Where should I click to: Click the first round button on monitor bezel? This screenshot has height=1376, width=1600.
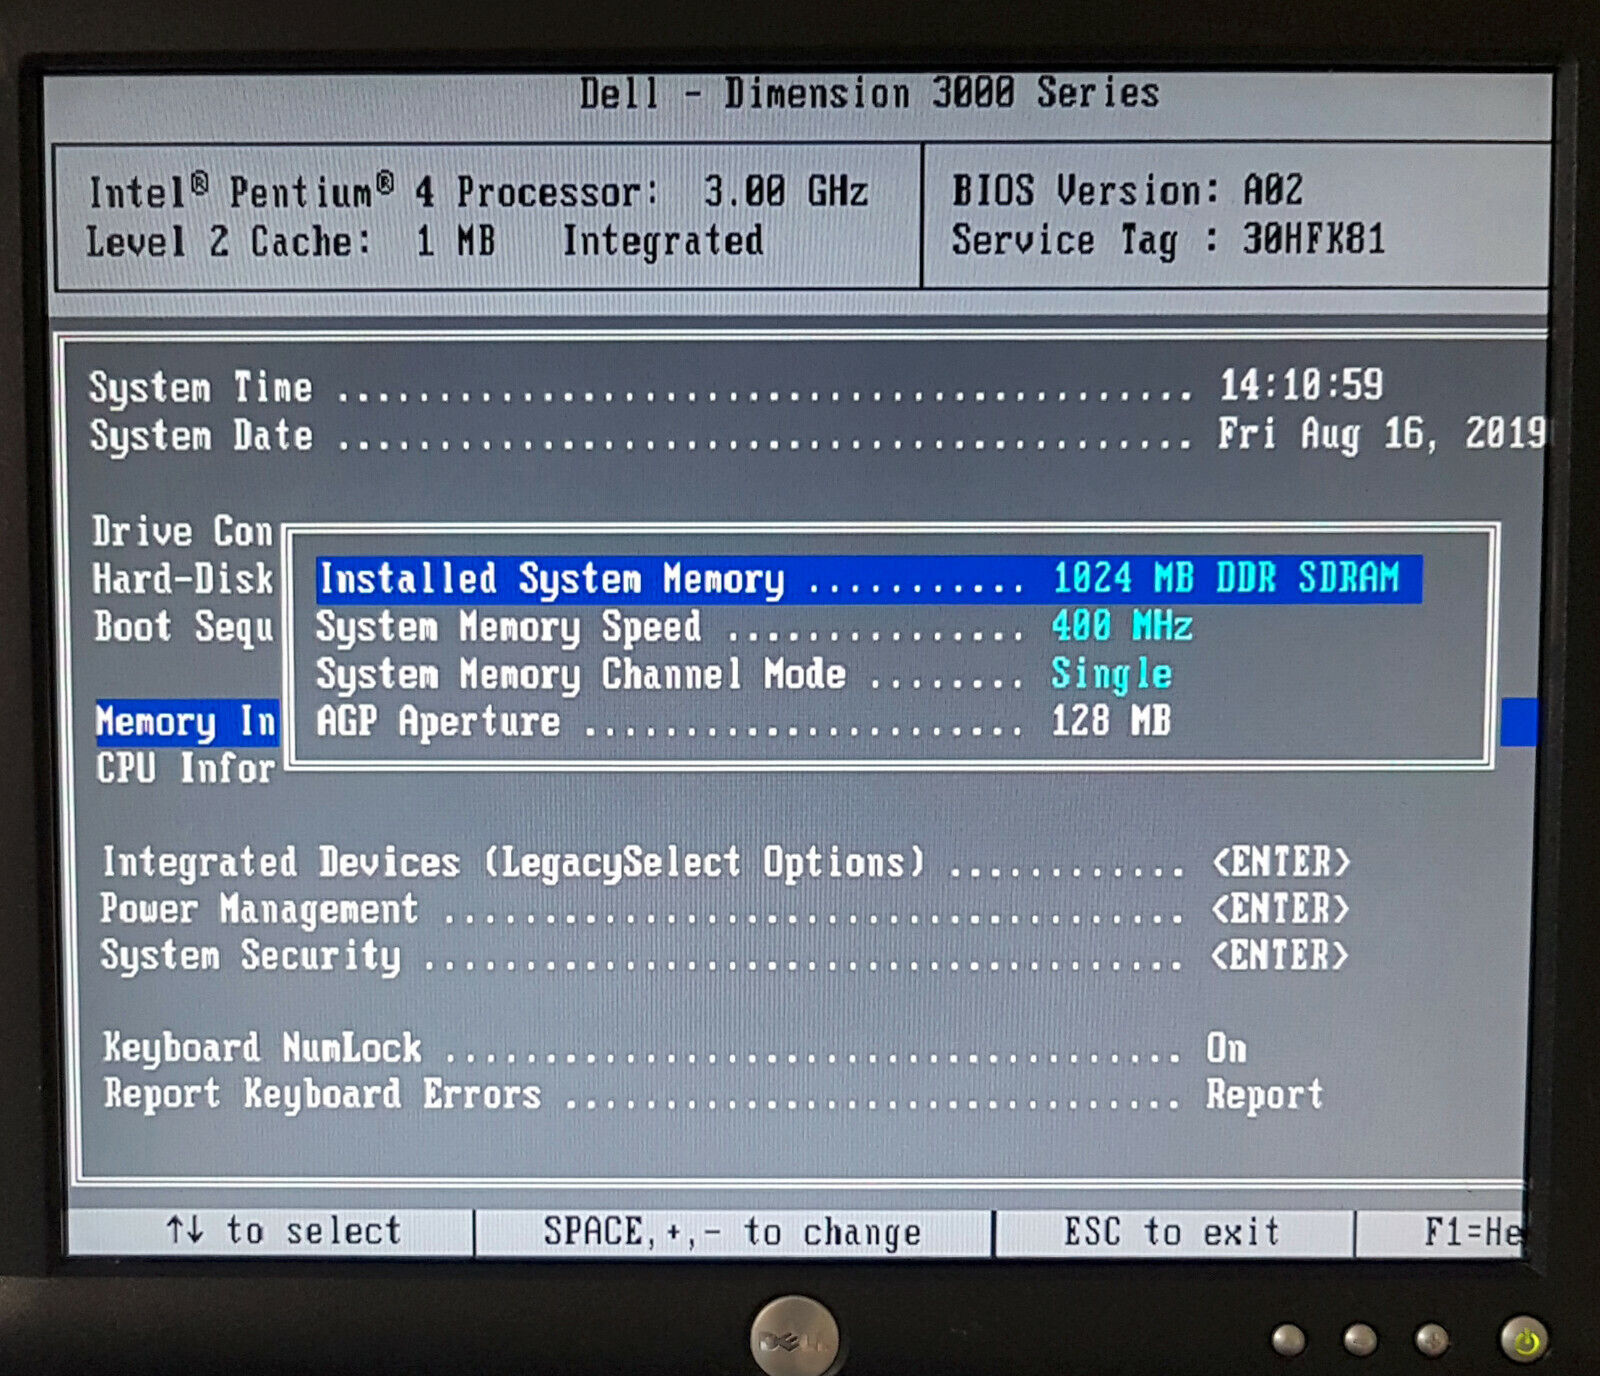[1287, 1338]
